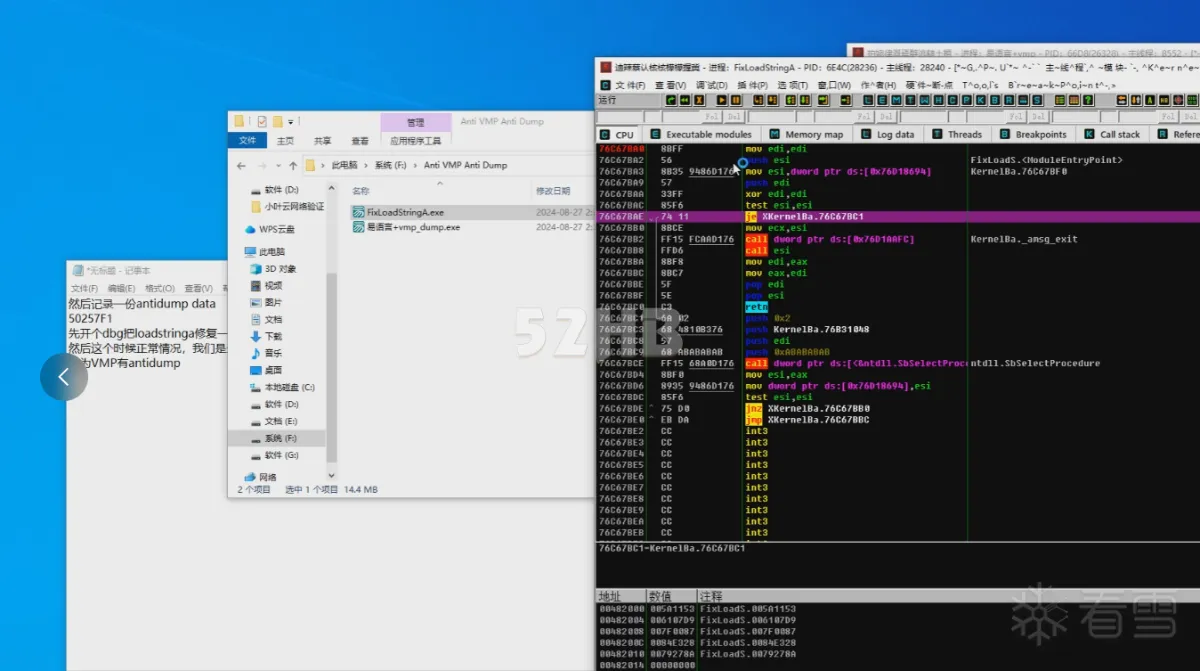Screen dimensions: 1200x671
Task: Click the Restart program toolbar icon in debugger
Action: click(x=670, y=100)
